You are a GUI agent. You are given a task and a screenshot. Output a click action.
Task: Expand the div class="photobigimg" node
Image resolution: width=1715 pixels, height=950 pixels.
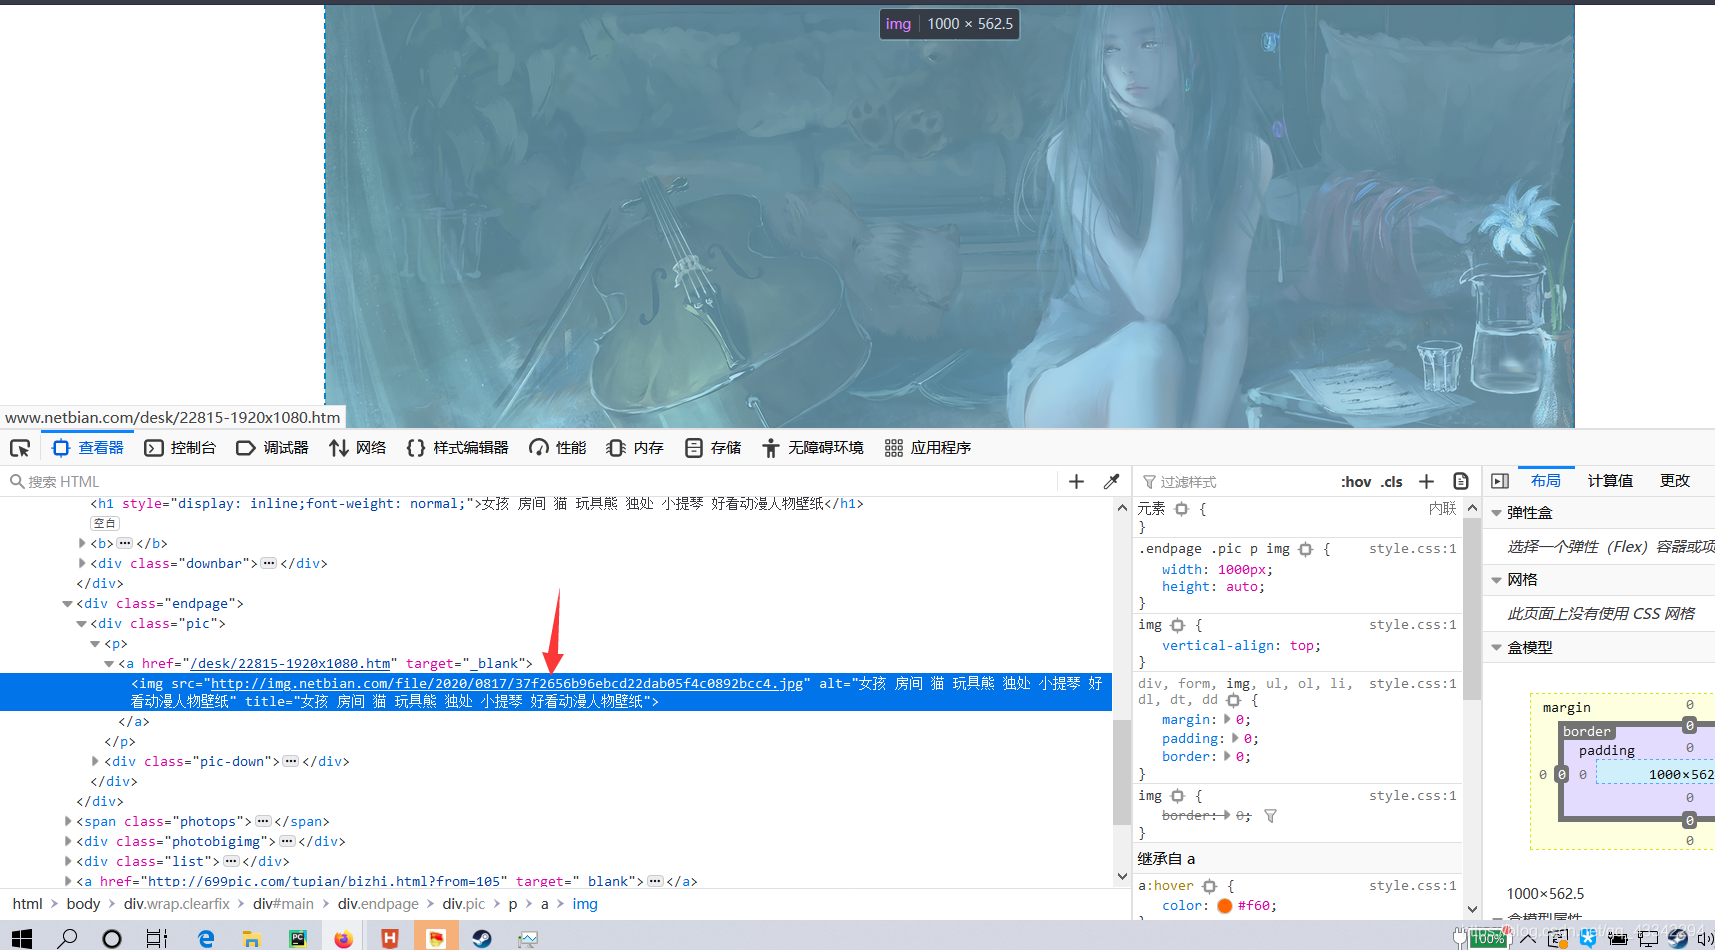(68, 841)
